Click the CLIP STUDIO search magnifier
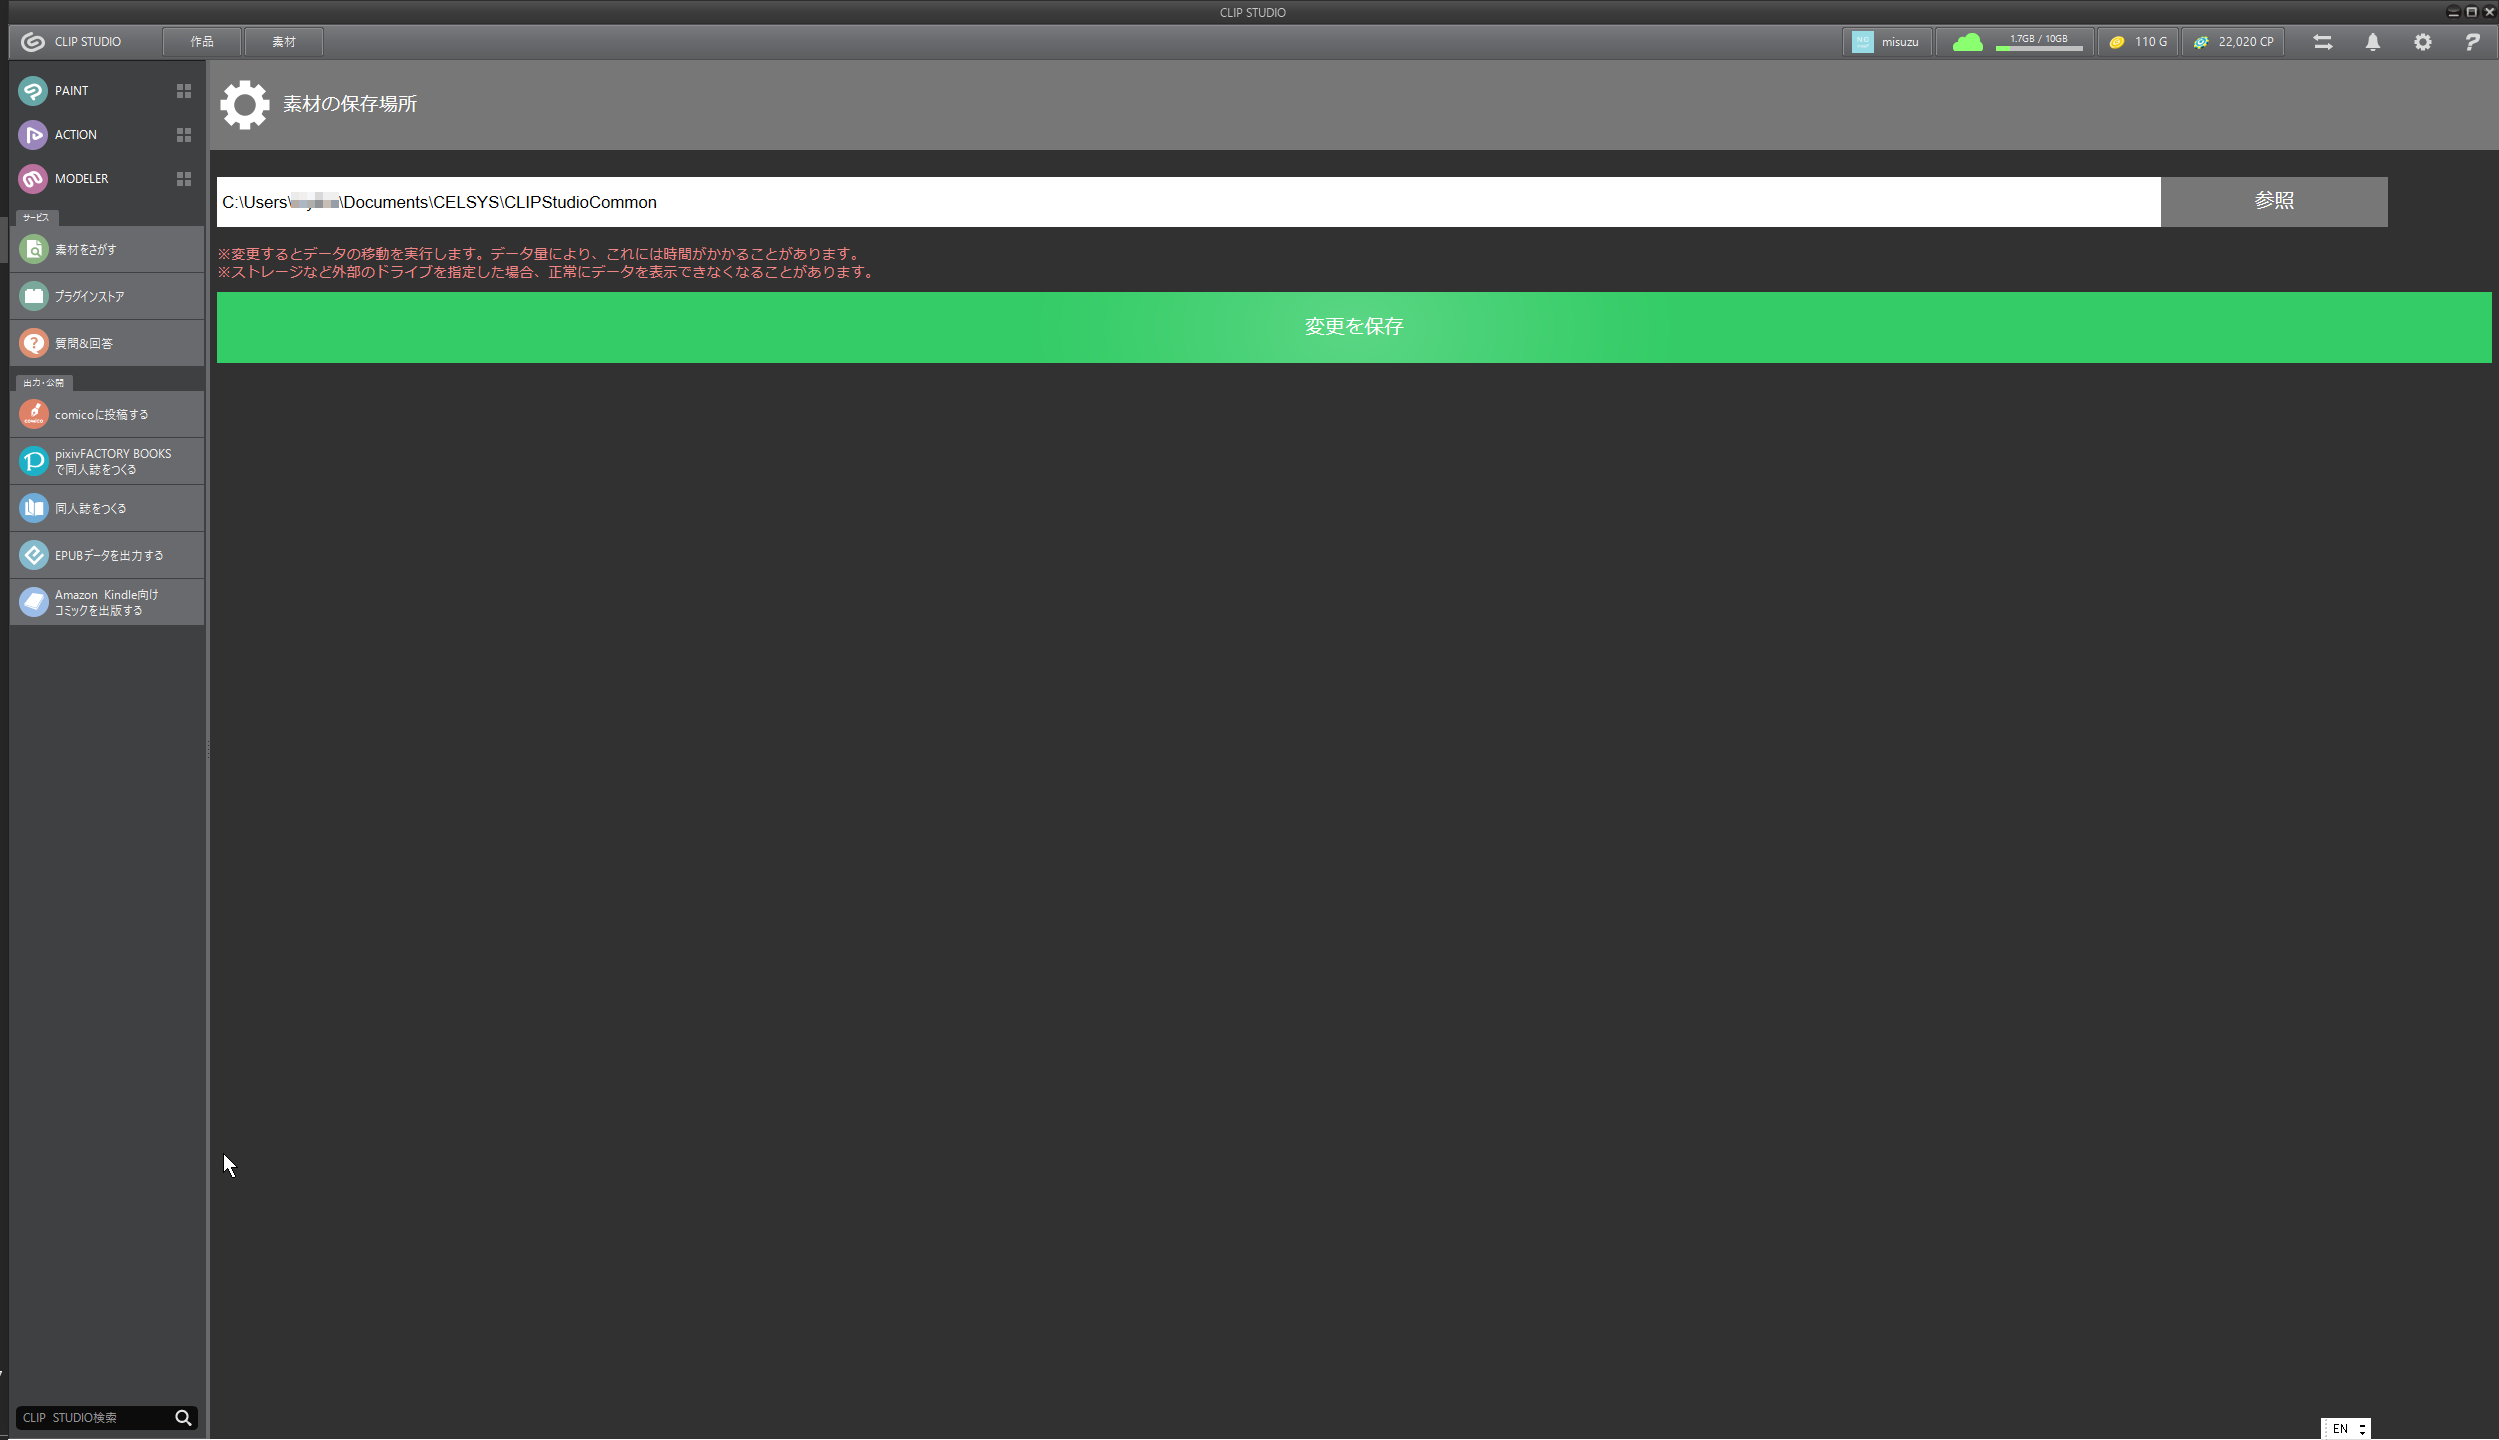Image resolution: width=2499 pixels, height=1440 pixels. click(x=183, y=1418)
